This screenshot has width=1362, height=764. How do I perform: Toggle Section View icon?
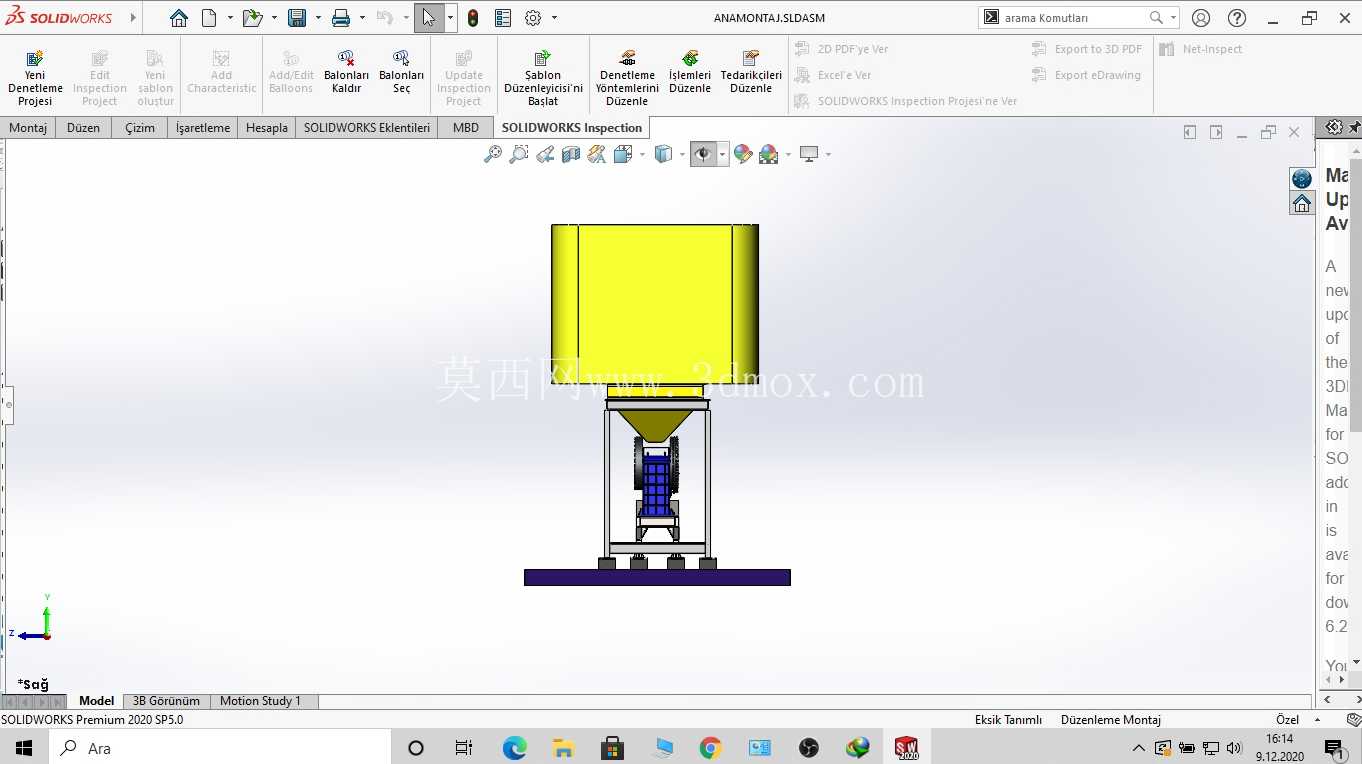click(571, 154)
